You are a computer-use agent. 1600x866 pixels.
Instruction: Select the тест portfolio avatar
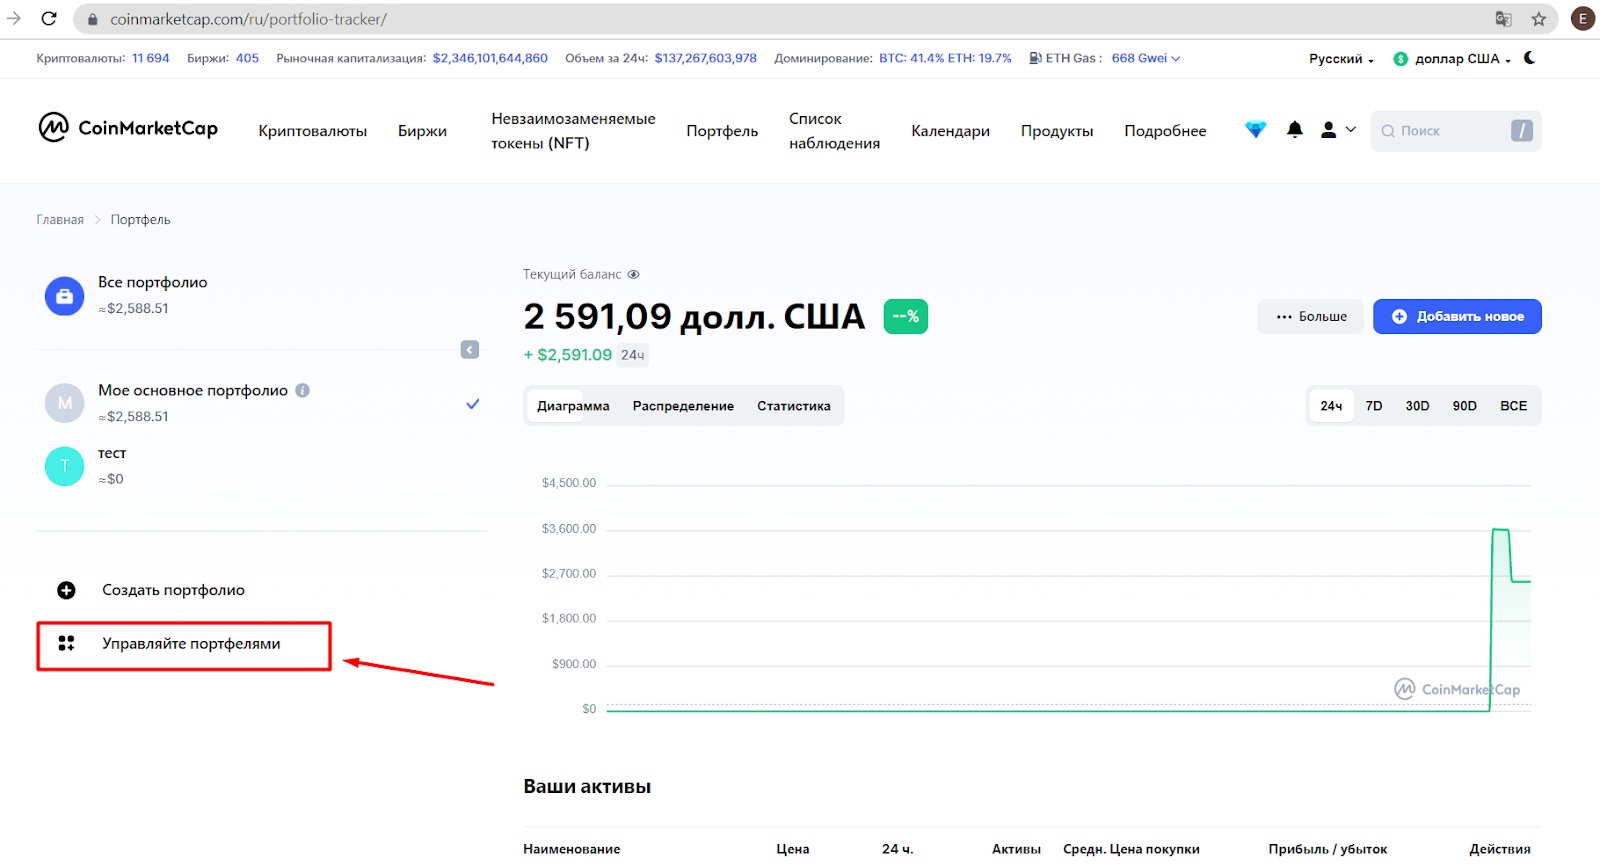click(x=65, y=466)
